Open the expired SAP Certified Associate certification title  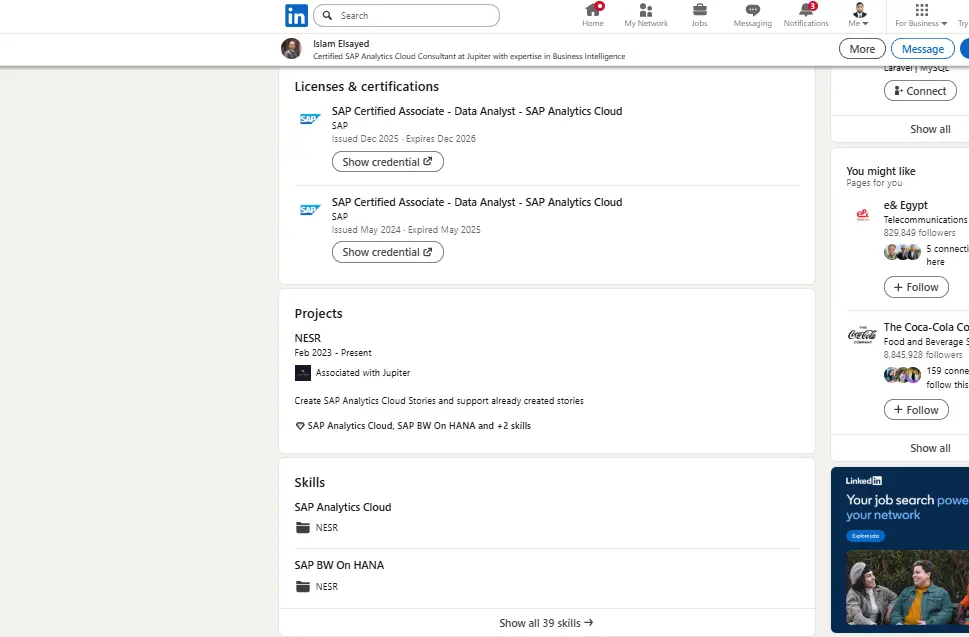[x=476, y=202]
